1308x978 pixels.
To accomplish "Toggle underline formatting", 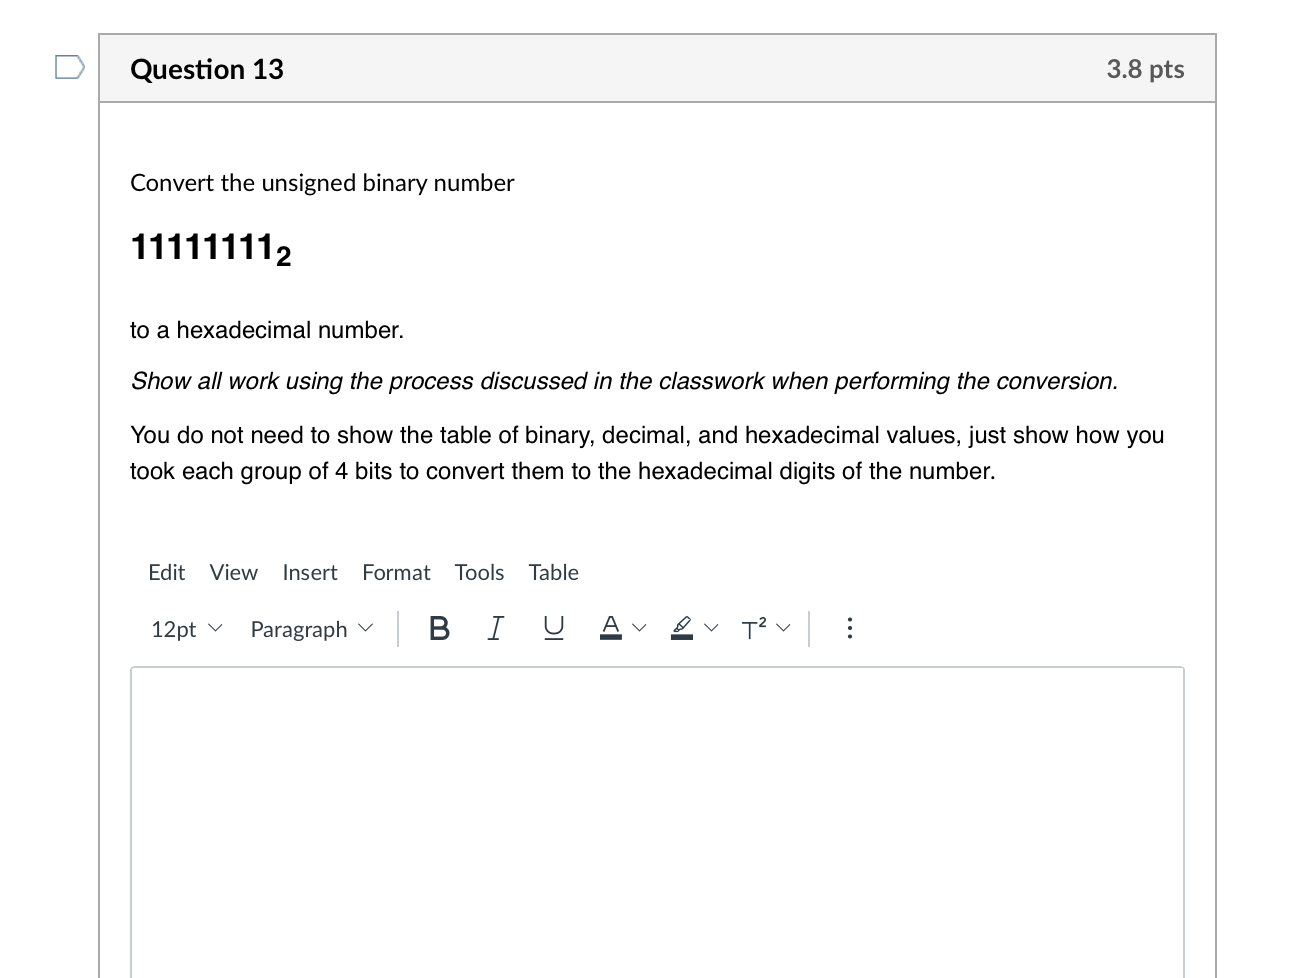I will 553,628.
